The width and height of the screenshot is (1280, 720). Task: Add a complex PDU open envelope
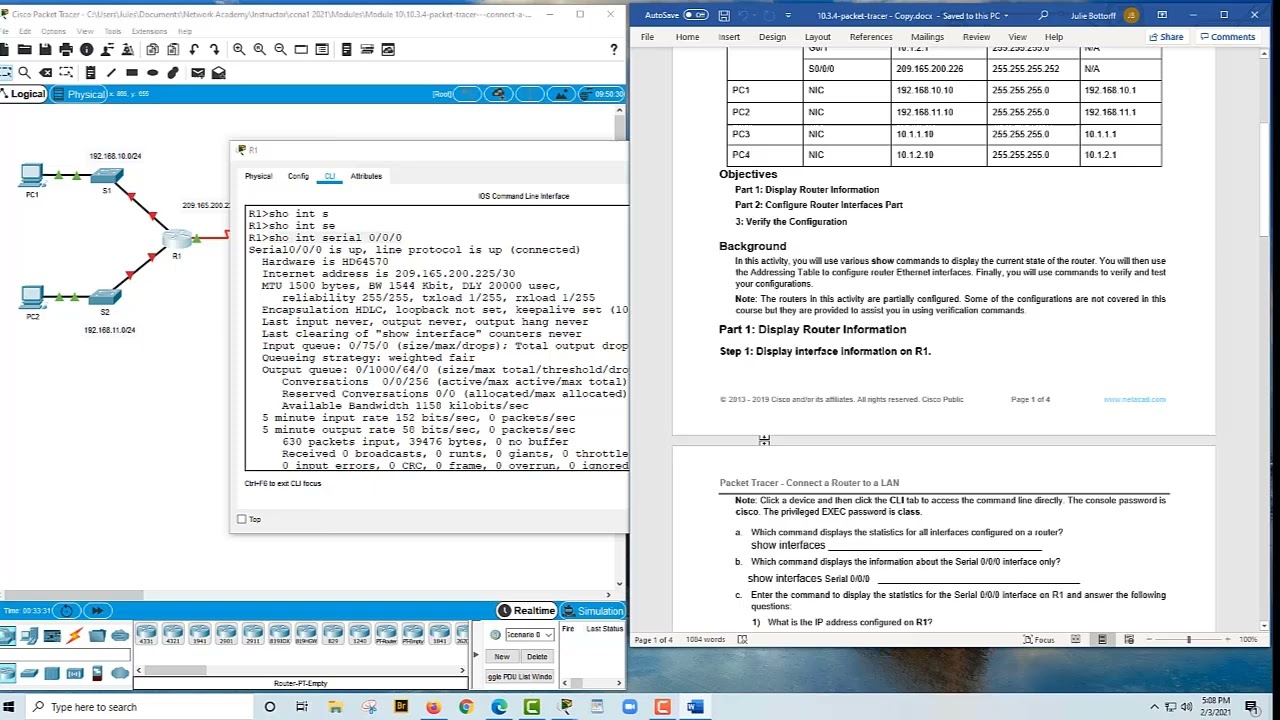pyautogui.click(x=219, y=72)
